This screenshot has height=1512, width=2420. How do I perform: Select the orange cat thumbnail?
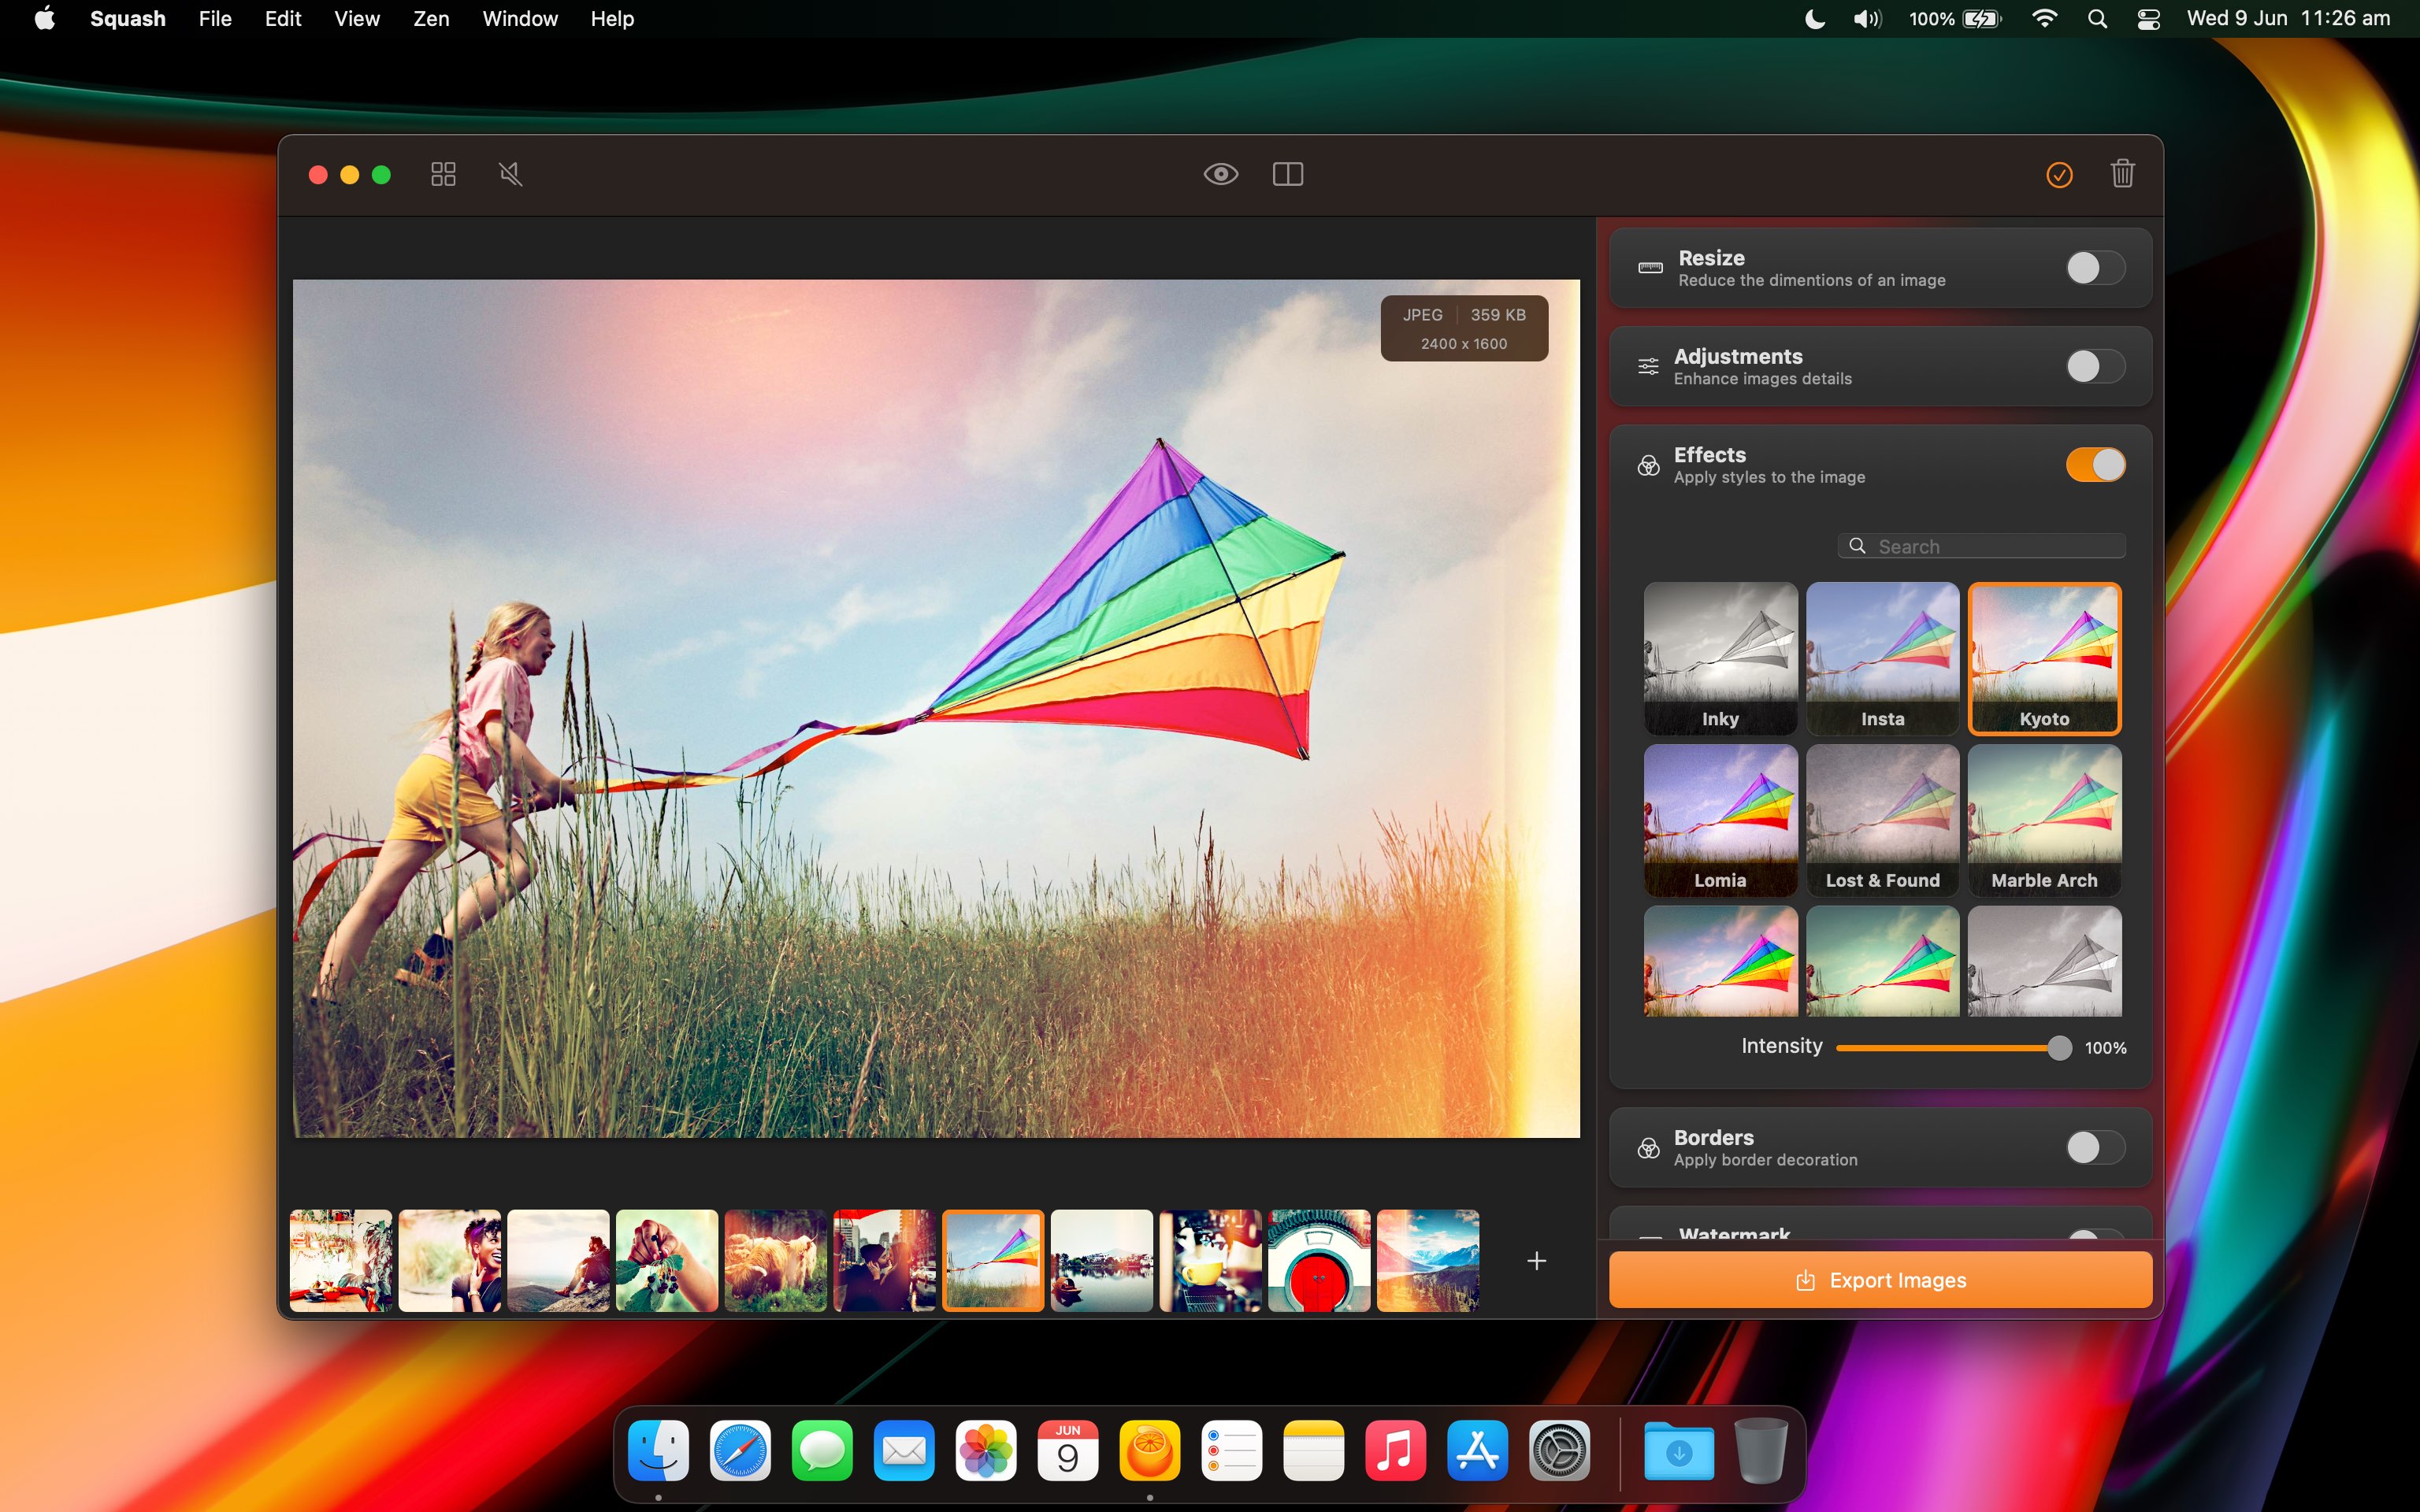coord(776,1261)
